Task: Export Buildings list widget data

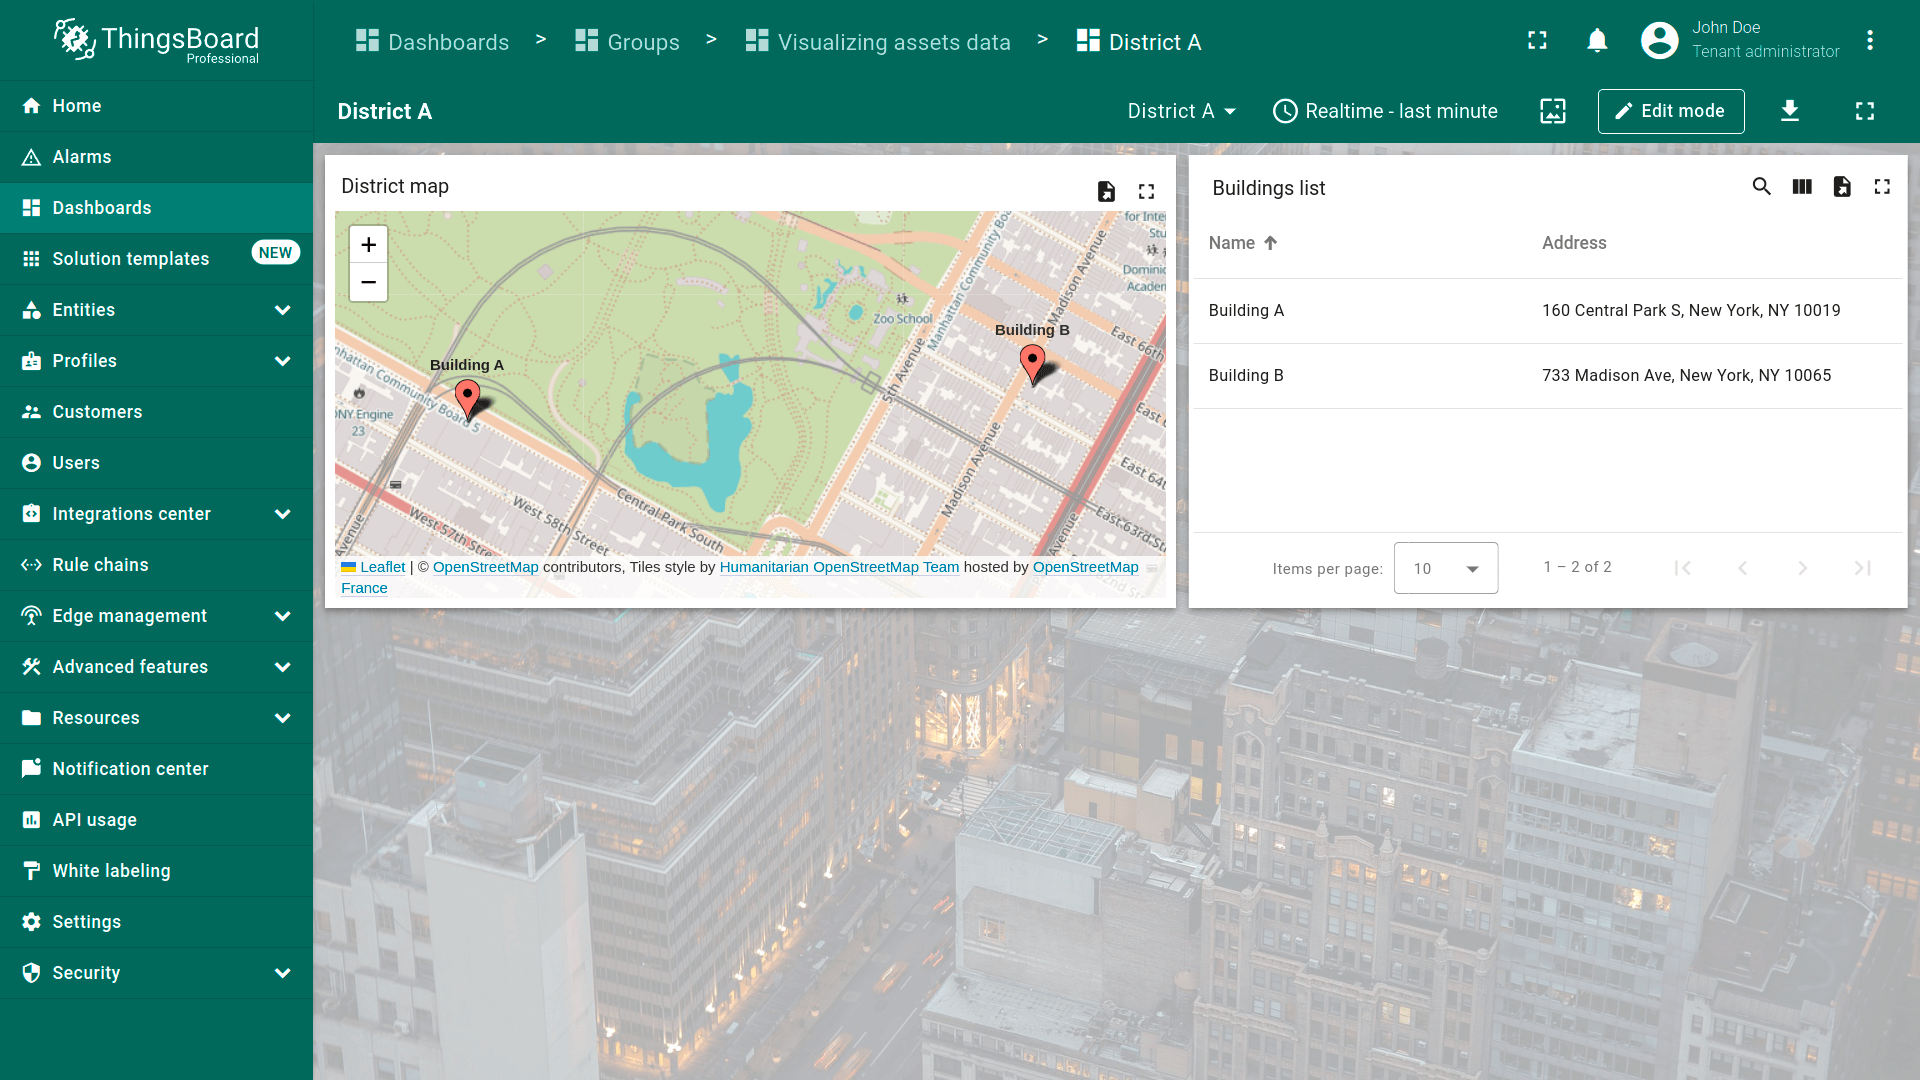Action: coord(1842,187)
